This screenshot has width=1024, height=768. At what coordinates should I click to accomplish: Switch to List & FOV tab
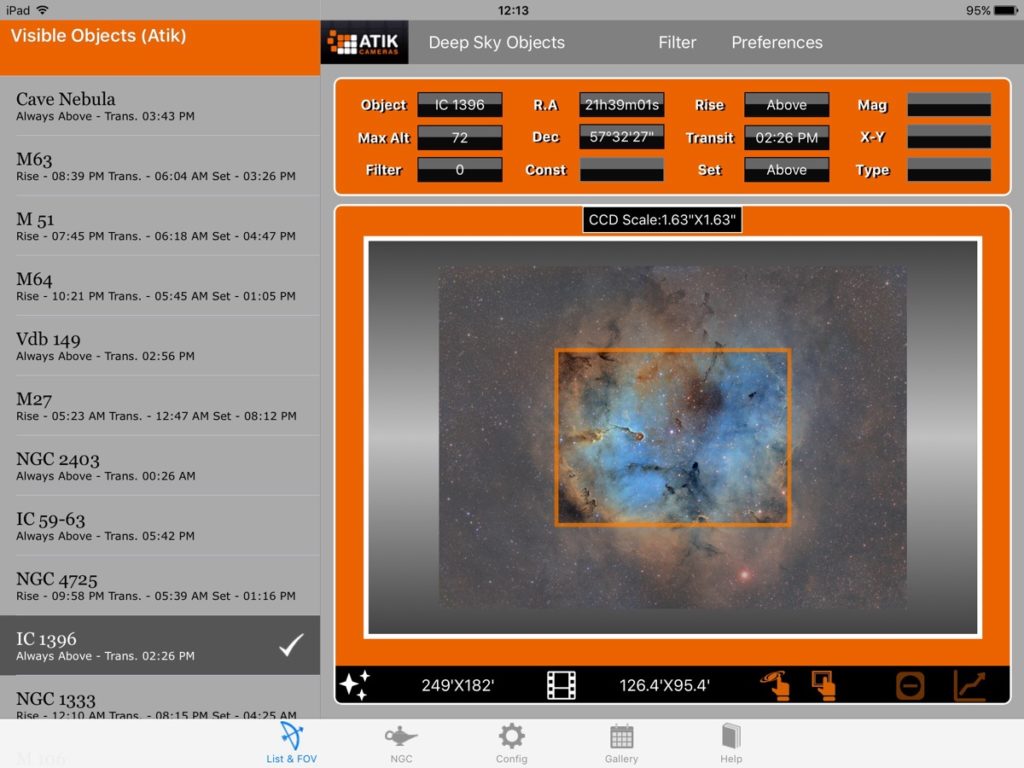291,743
